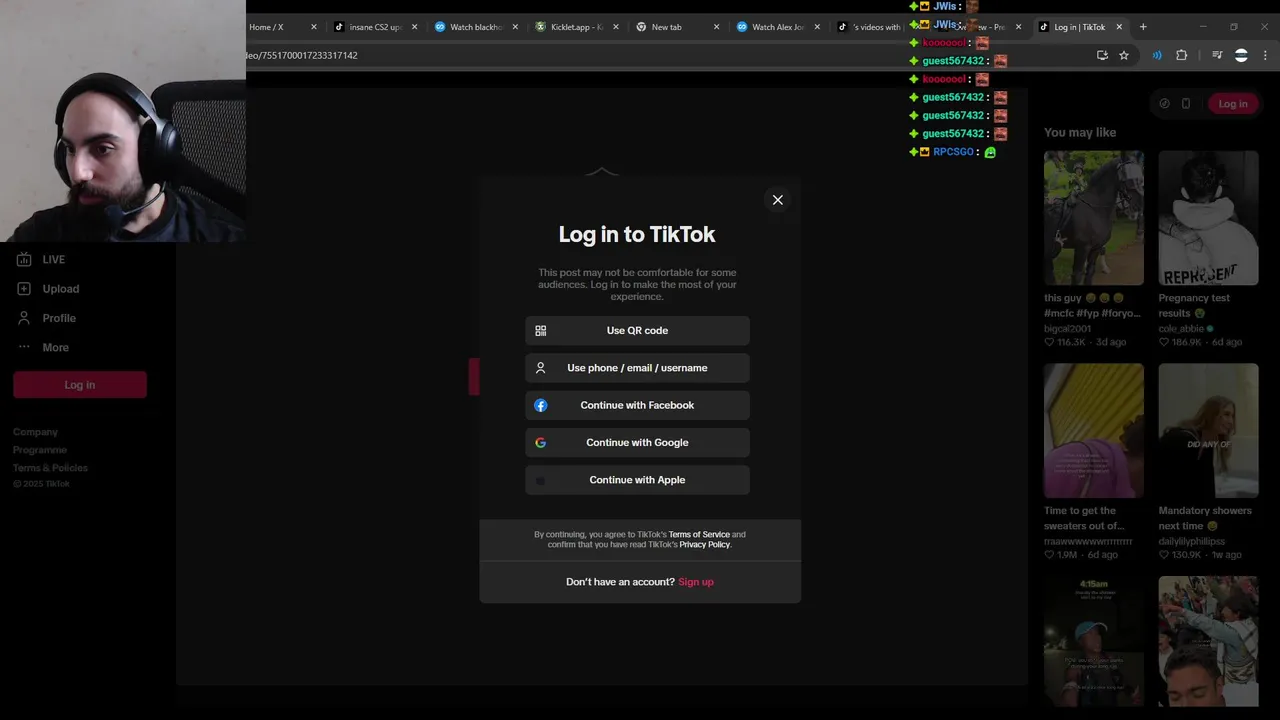Screen dimensions: 1280x720
Task: Click the More ellipsis icon
Action: (24, 347)
